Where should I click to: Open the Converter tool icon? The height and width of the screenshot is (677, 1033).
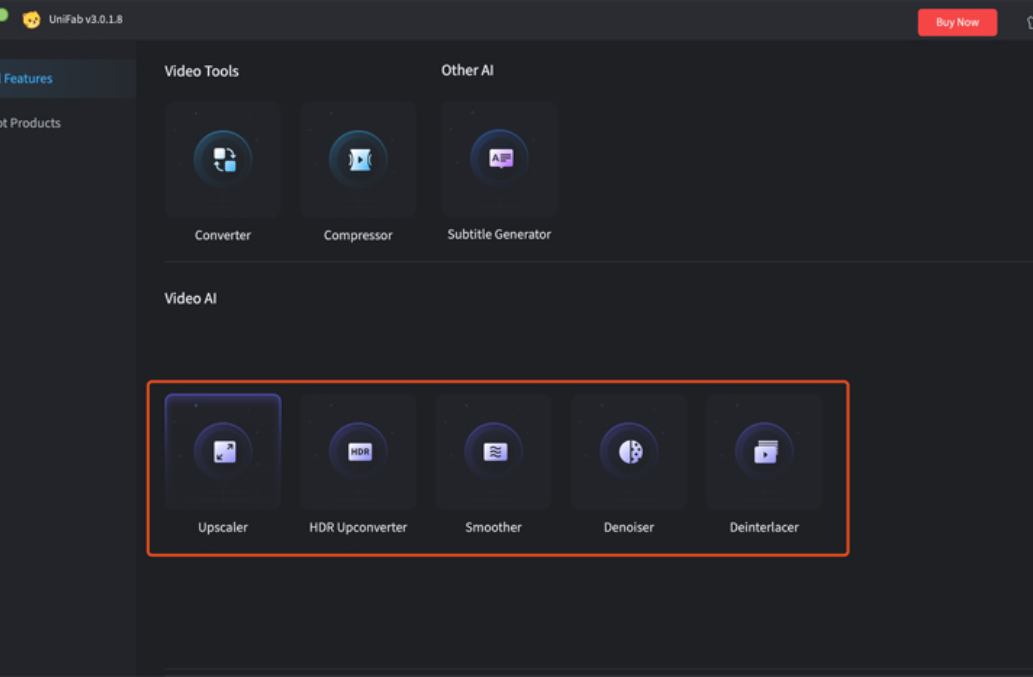[223, 159]
